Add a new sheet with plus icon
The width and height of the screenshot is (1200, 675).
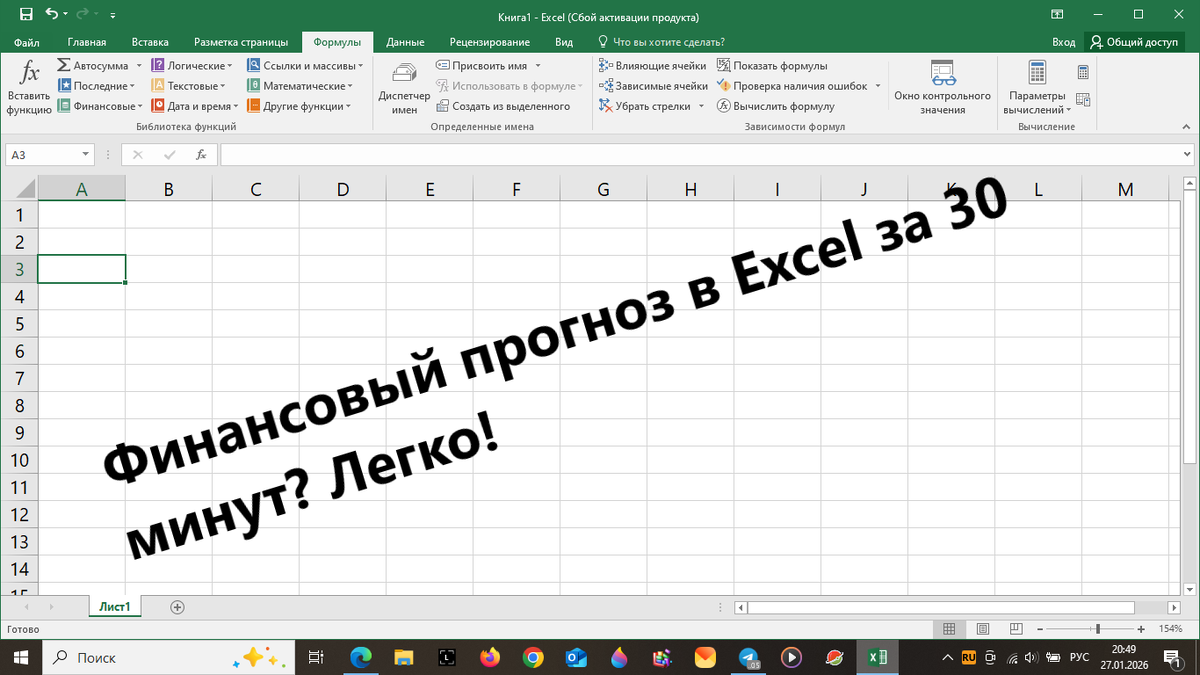pos(177,607)
